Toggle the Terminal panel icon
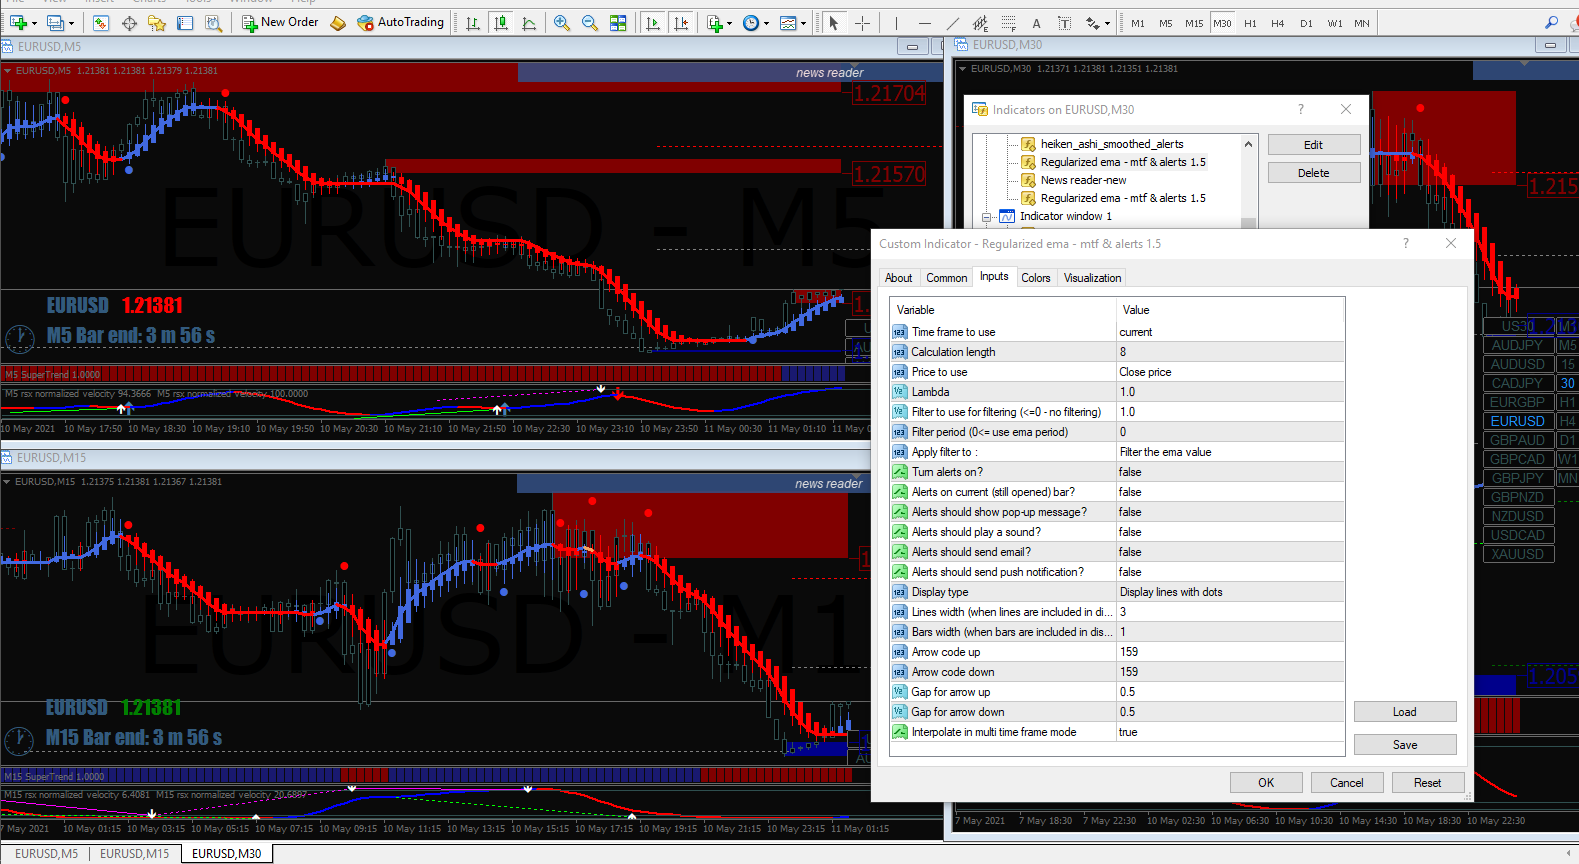The height and width of the screenshot is (864, 1579). point(185,23)
